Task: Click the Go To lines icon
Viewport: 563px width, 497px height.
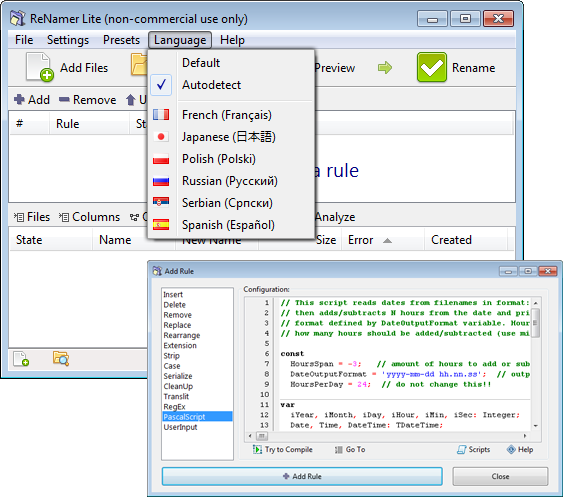Action: click(x=338, y=450)
